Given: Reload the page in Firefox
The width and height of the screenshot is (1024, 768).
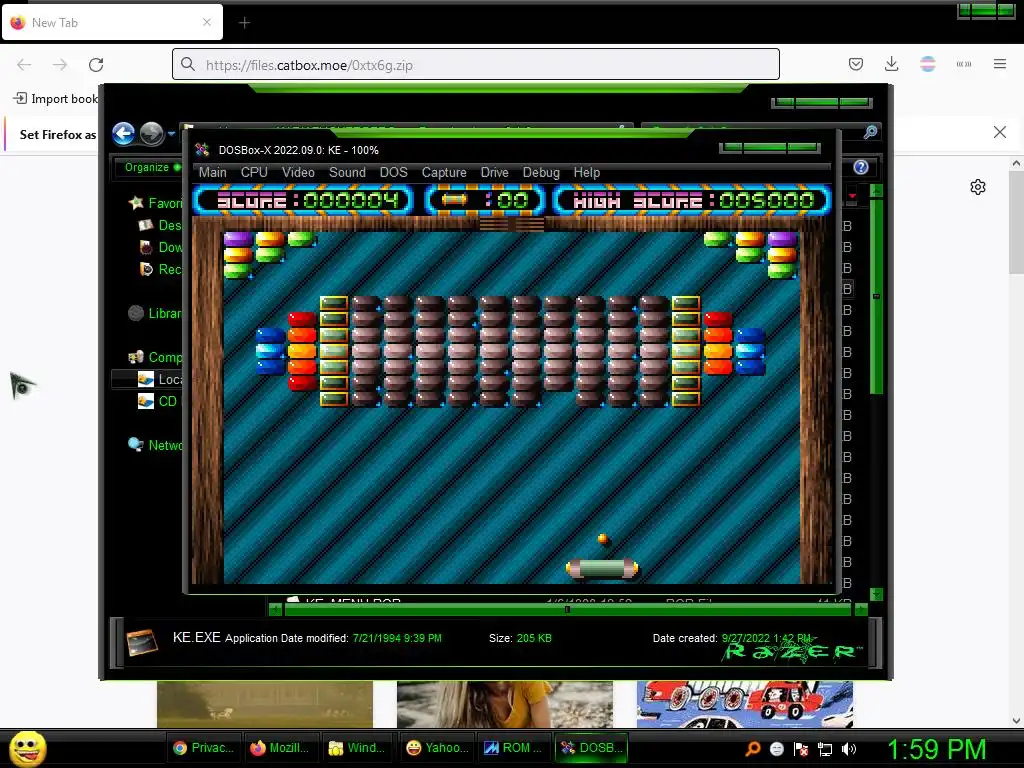Looking at the screenshot, I should (96, 65).
